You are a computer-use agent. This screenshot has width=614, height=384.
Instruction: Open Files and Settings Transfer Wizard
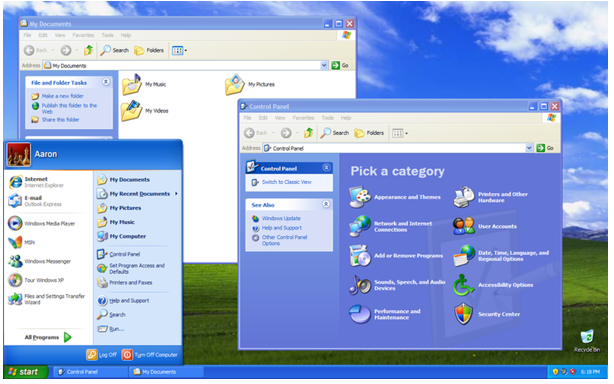tap(47, 299)
